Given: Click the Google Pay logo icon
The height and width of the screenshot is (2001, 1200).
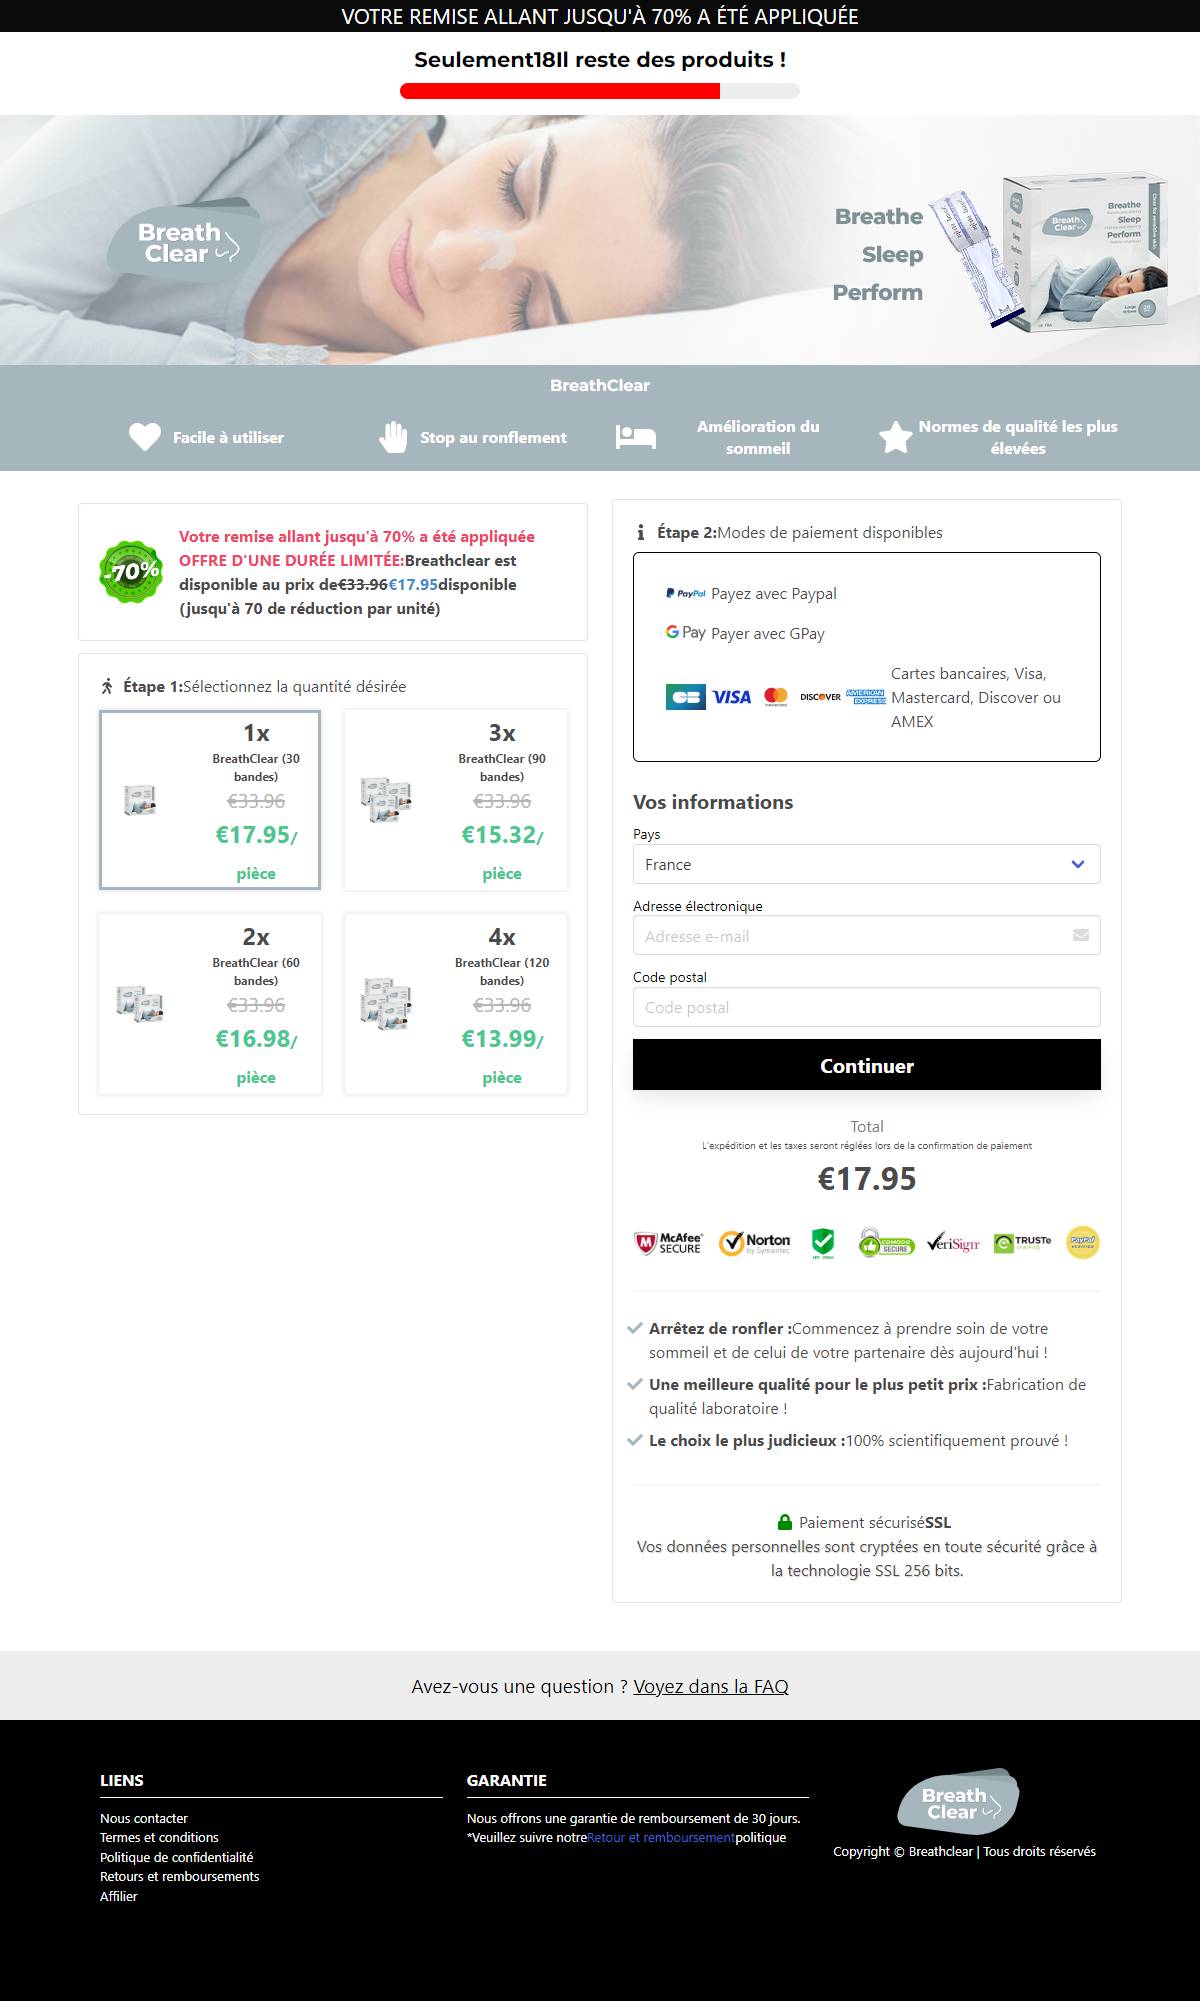Looking at the screenshot, I should click(x=686, y=633).
